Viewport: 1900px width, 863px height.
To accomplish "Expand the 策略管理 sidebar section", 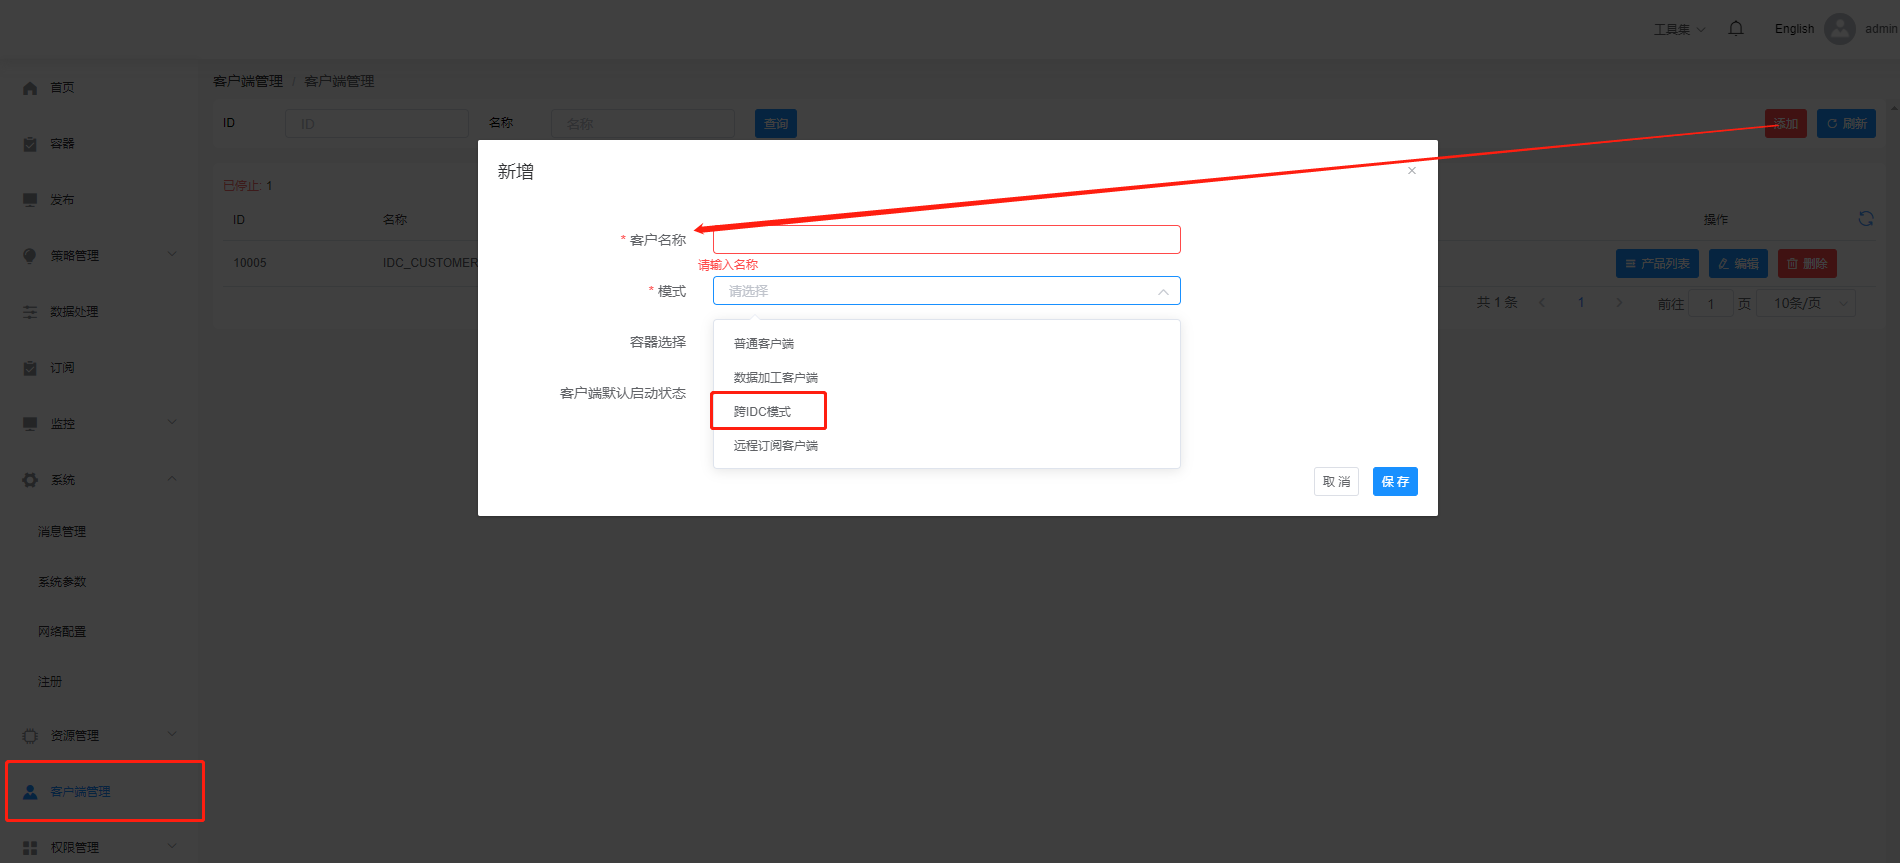I will point(100,256).
